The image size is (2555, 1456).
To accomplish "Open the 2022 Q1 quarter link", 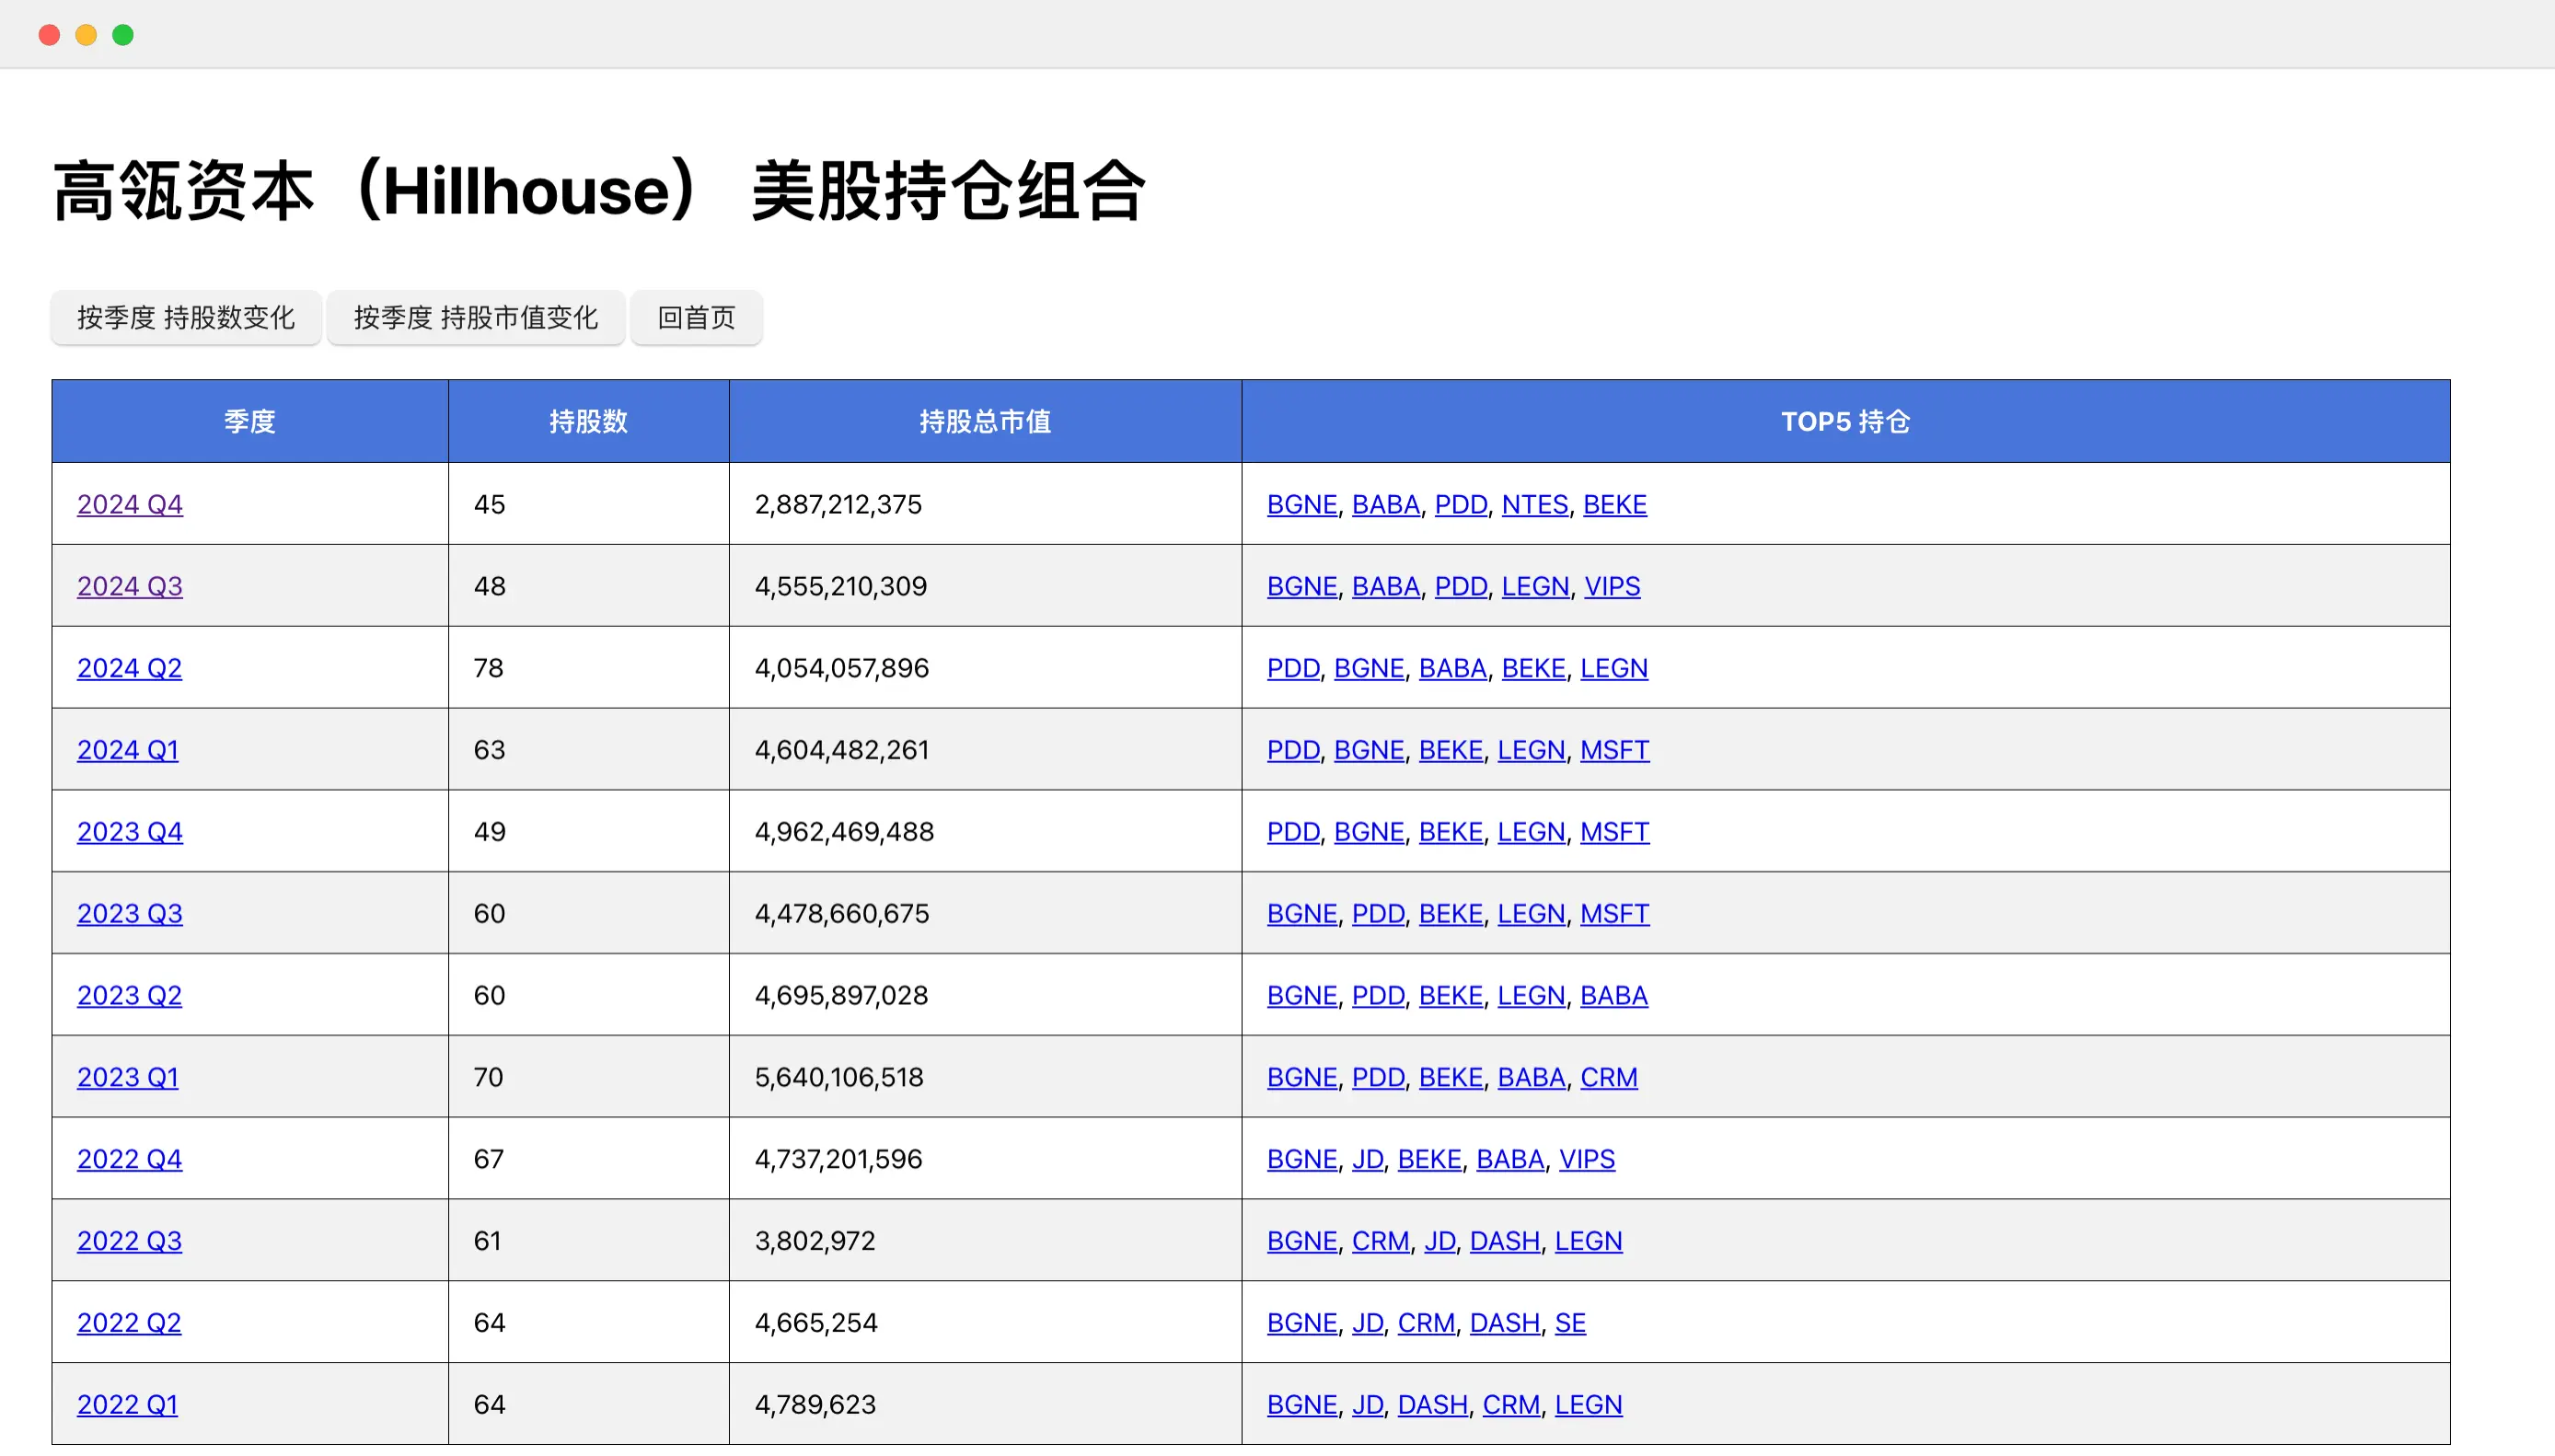I will 128,1406.
